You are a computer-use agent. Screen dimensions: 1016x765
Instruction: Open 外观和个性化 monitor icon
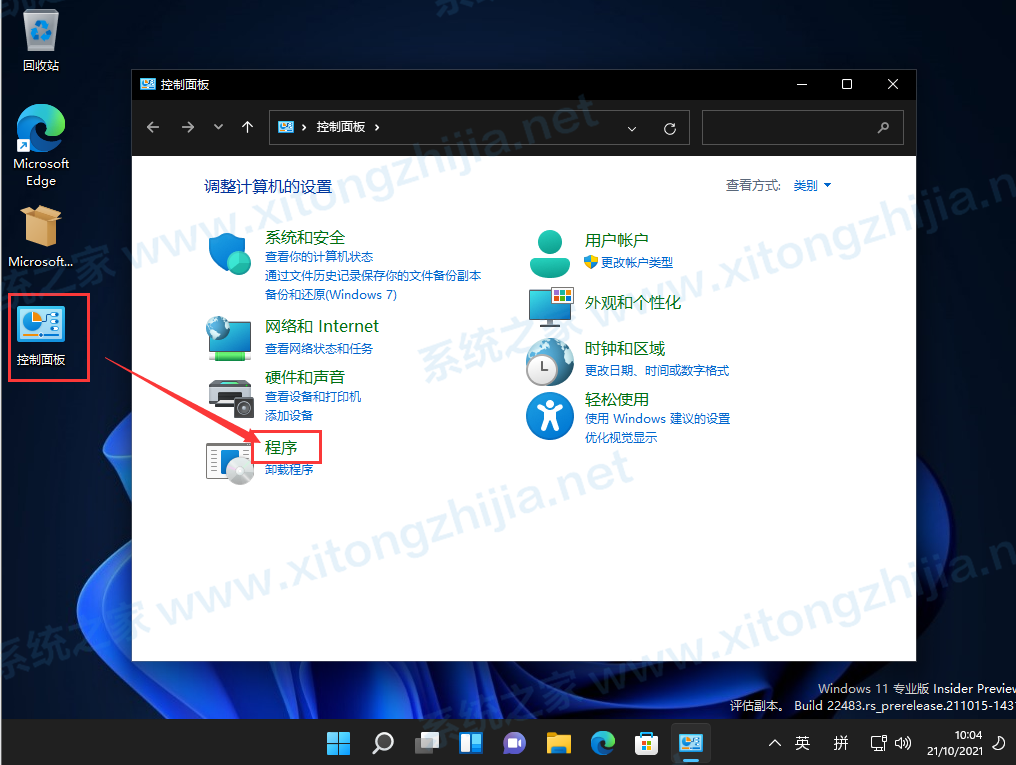click(x=550, y=308)
